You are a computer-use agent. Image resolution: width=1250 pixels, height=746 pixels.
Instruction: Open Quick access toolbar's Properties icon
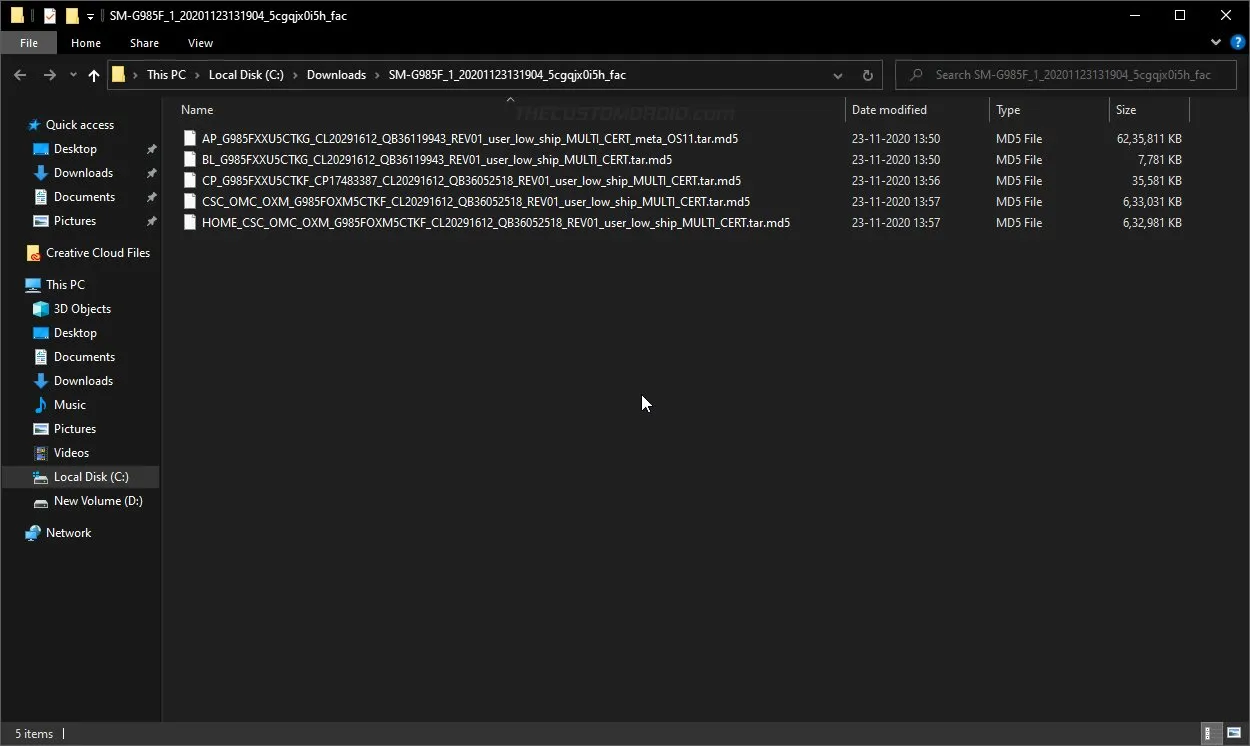pos(50,15)
